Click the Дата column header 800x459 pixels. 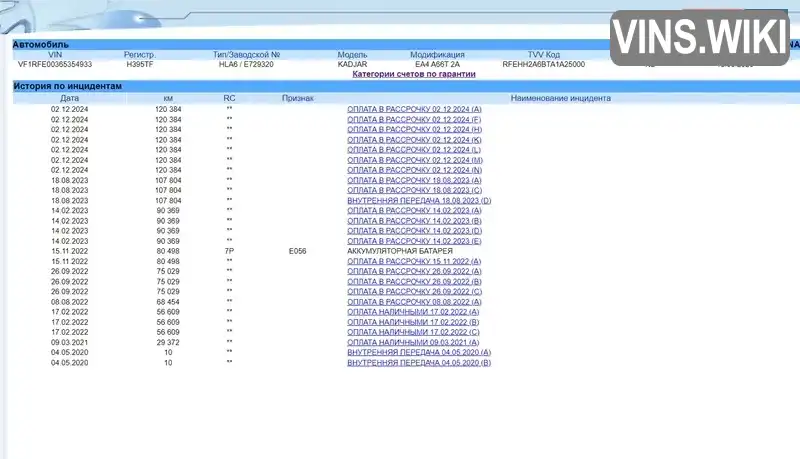tap(69, 98)
